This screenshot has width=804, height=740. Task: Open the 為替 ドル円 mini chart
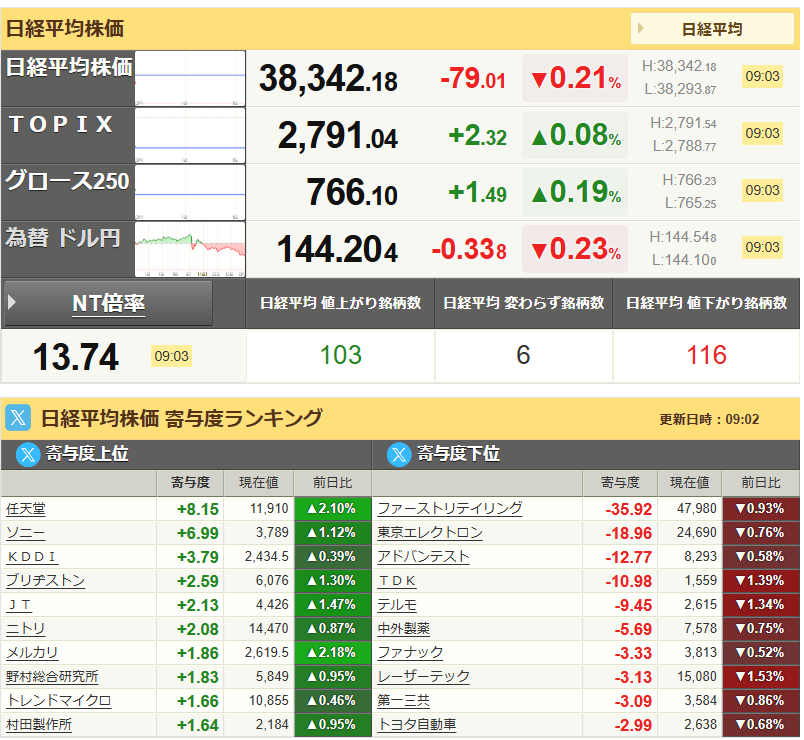click(190, 249)
